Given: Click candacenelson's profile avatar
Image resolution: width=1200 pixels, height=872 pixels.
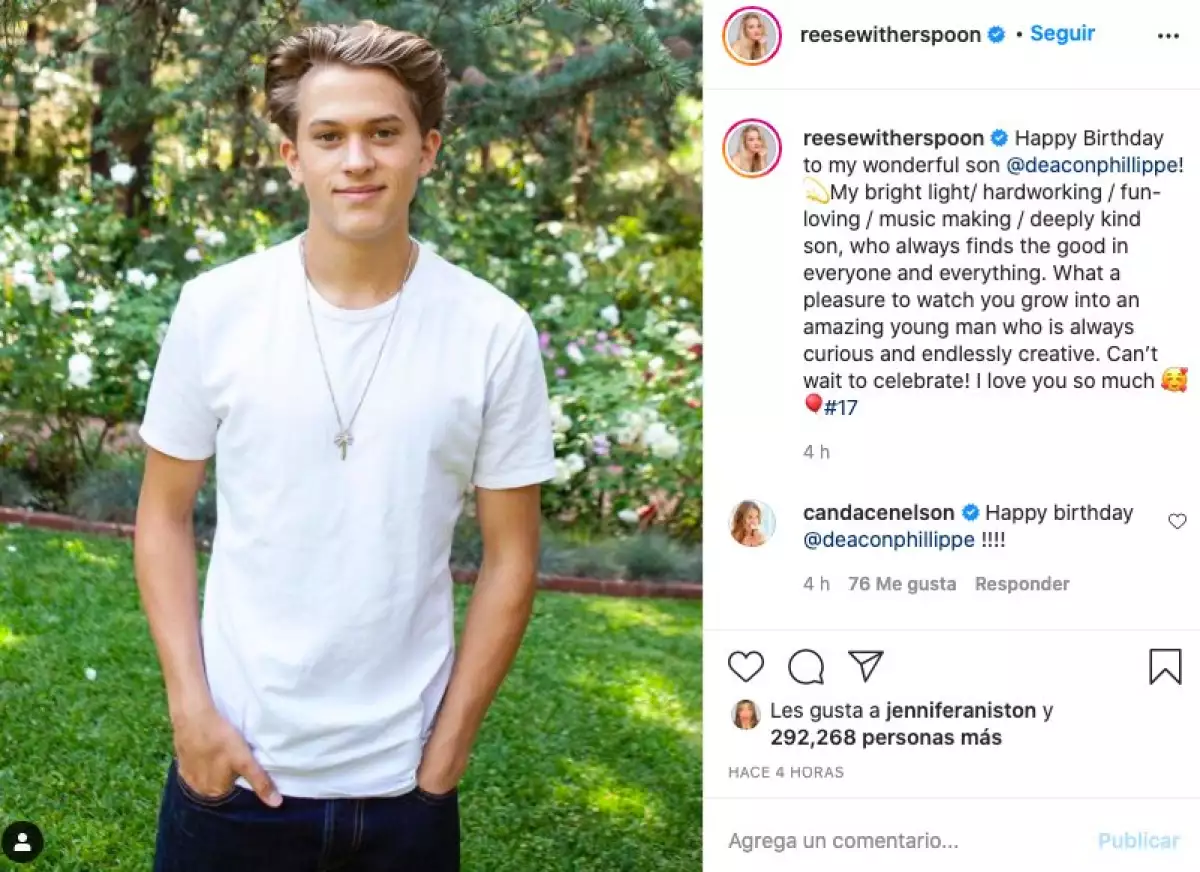Looking at the screenshot, I should [752, 522].
